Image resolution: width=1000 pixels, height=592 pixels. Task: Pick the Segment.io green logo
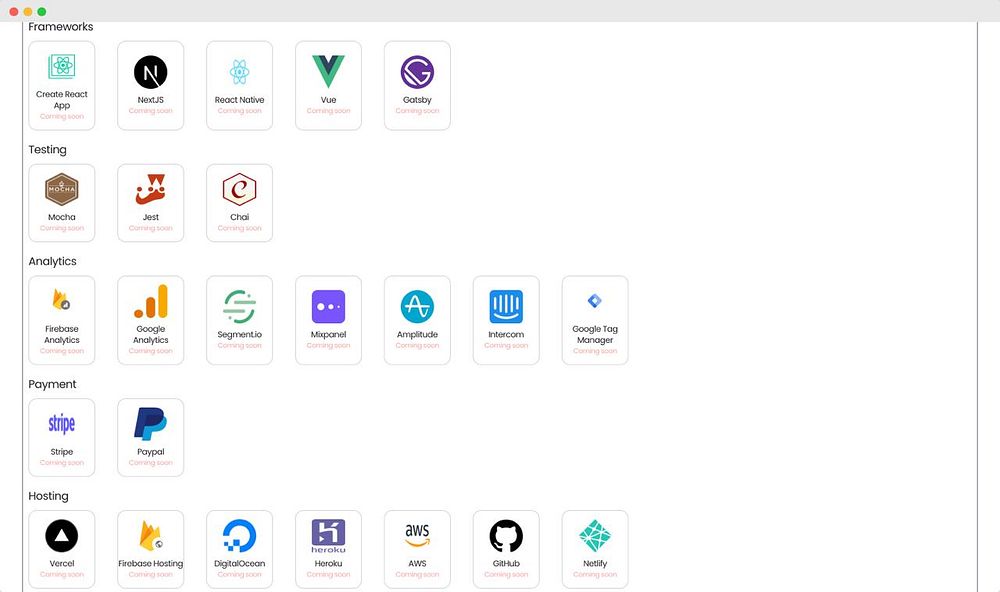coord(239,306)
